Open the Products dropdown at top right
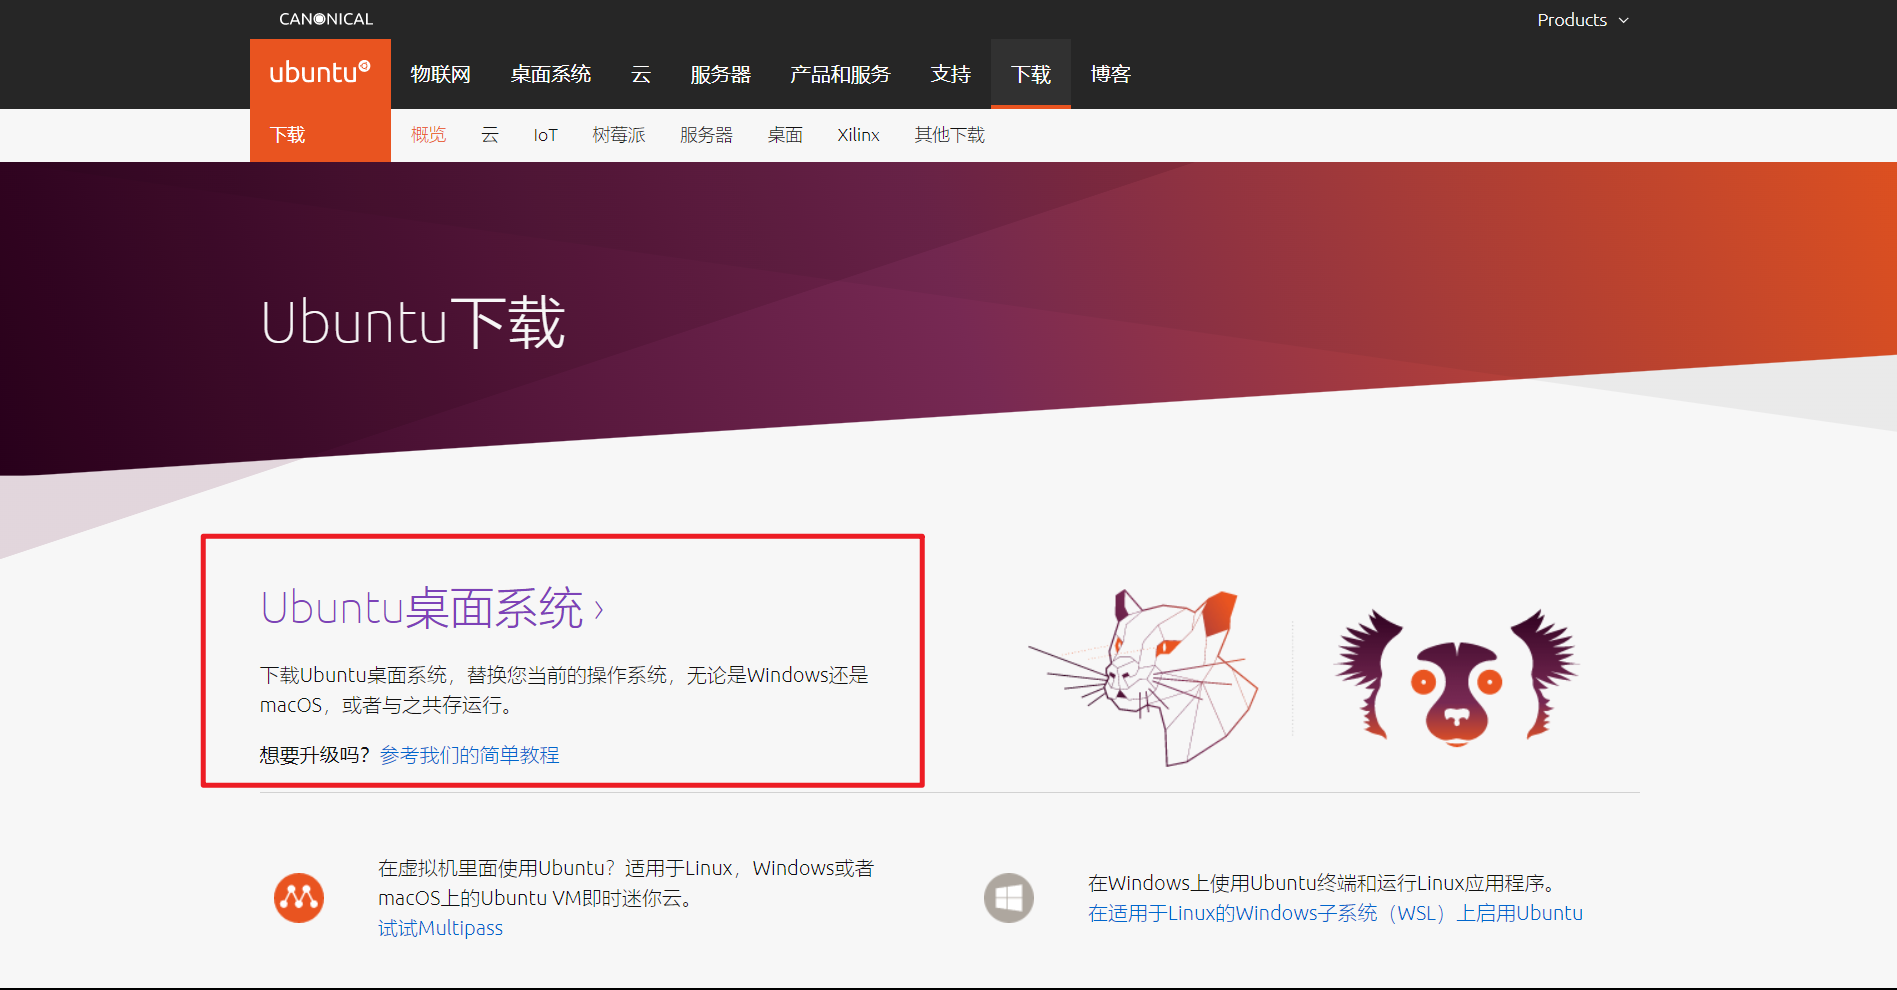The height and width of the screenshot is (990, 1897). (1583, 19)
